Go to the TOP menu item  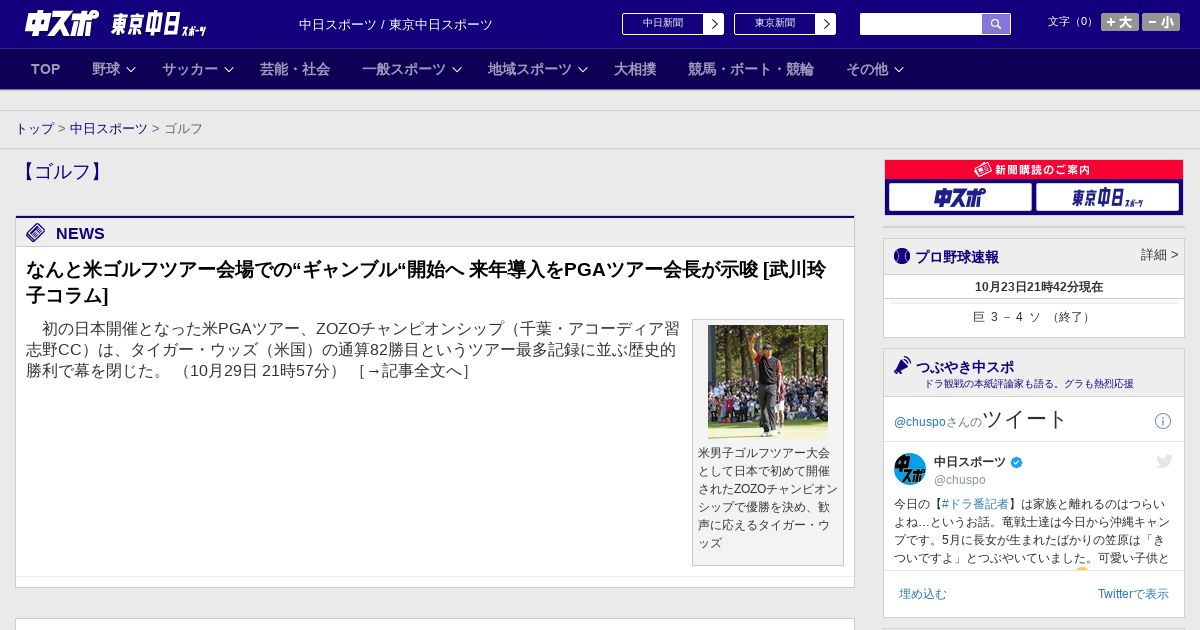(x=46, y=69)
